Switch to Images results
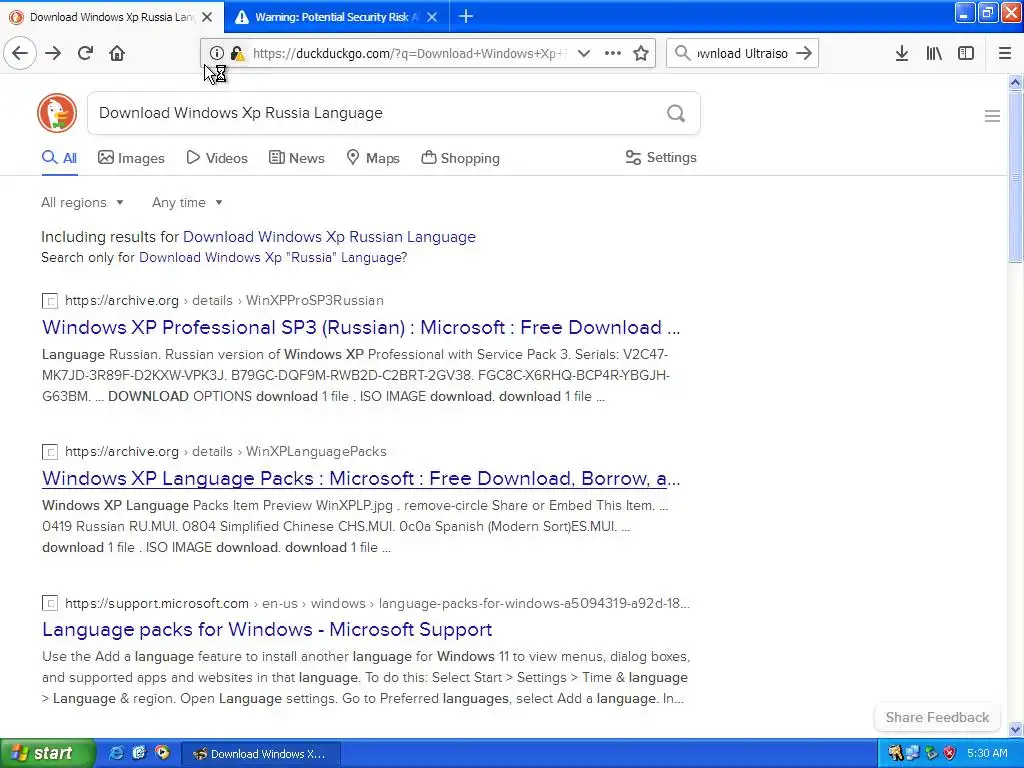Screen dimensions: 1024x768 pos(131,158)
